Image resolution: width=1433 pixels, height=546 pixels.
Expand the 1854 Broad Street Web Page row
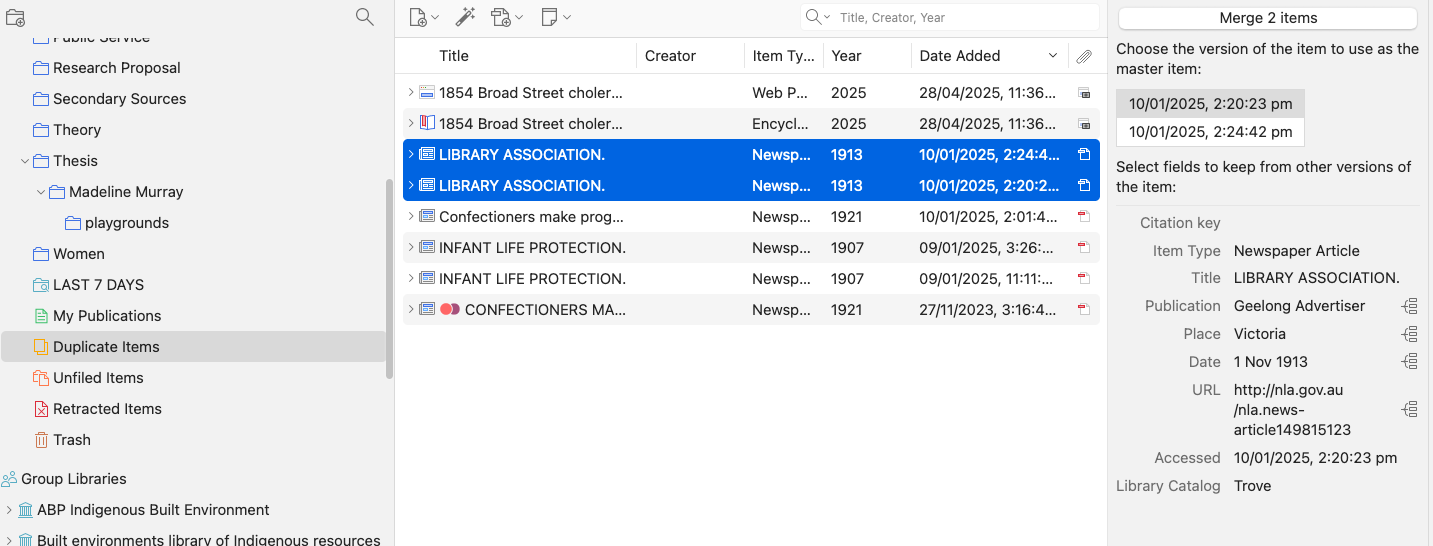pyautogui.click(x=410, y=93)
